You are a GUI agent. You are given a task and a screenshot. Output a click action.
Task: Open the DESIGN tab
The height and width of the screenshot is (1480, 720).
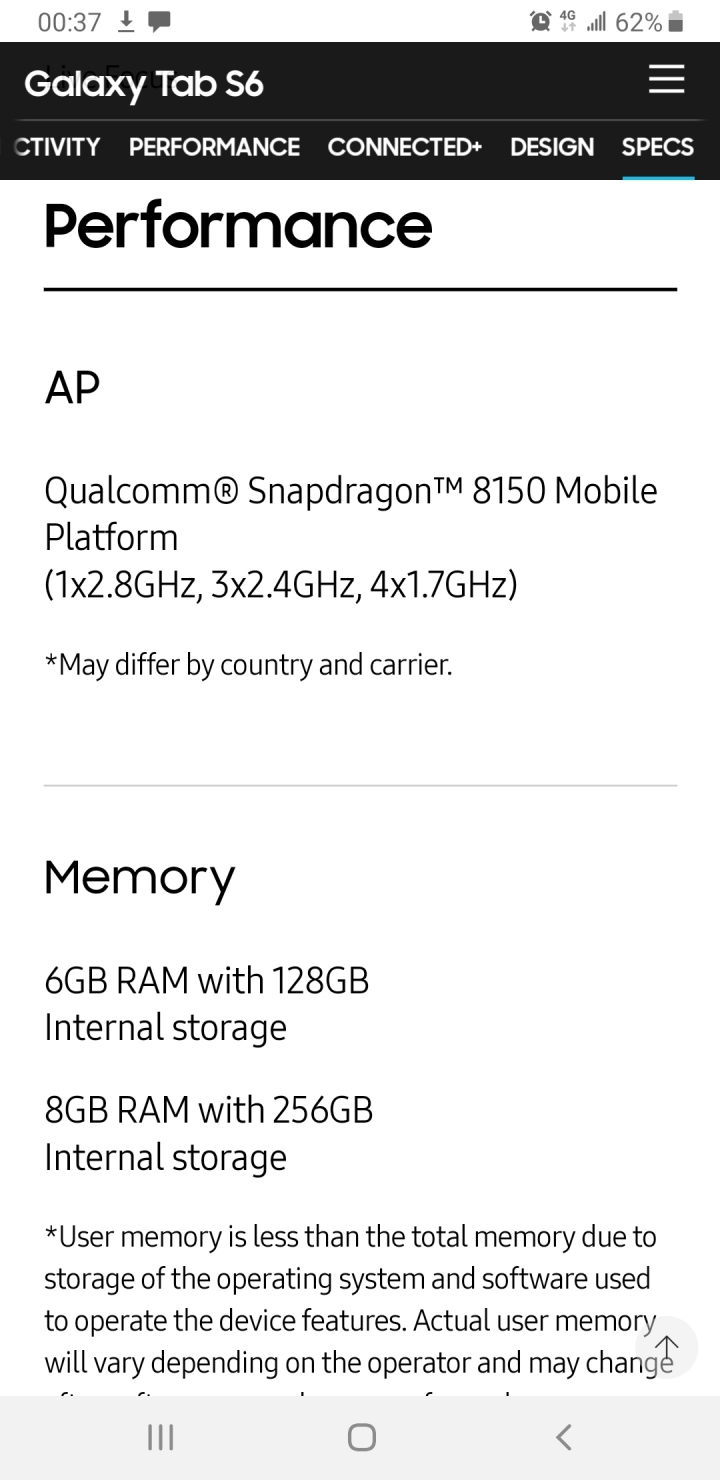click(552, 147)
